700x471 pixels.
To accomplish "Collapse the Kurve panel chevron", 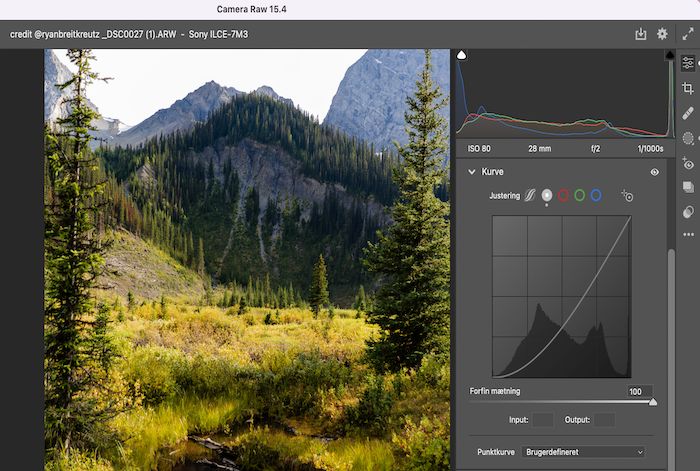I will point(471,171).
